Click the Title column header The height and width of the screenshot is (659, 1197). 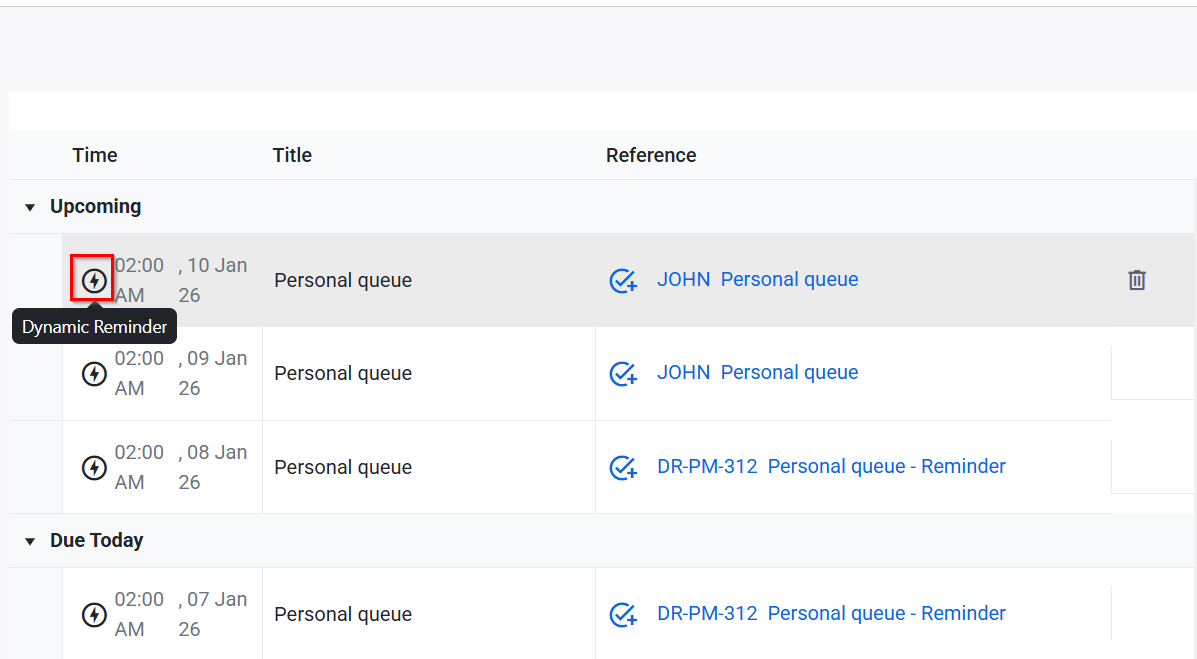[x=292, y=155]
